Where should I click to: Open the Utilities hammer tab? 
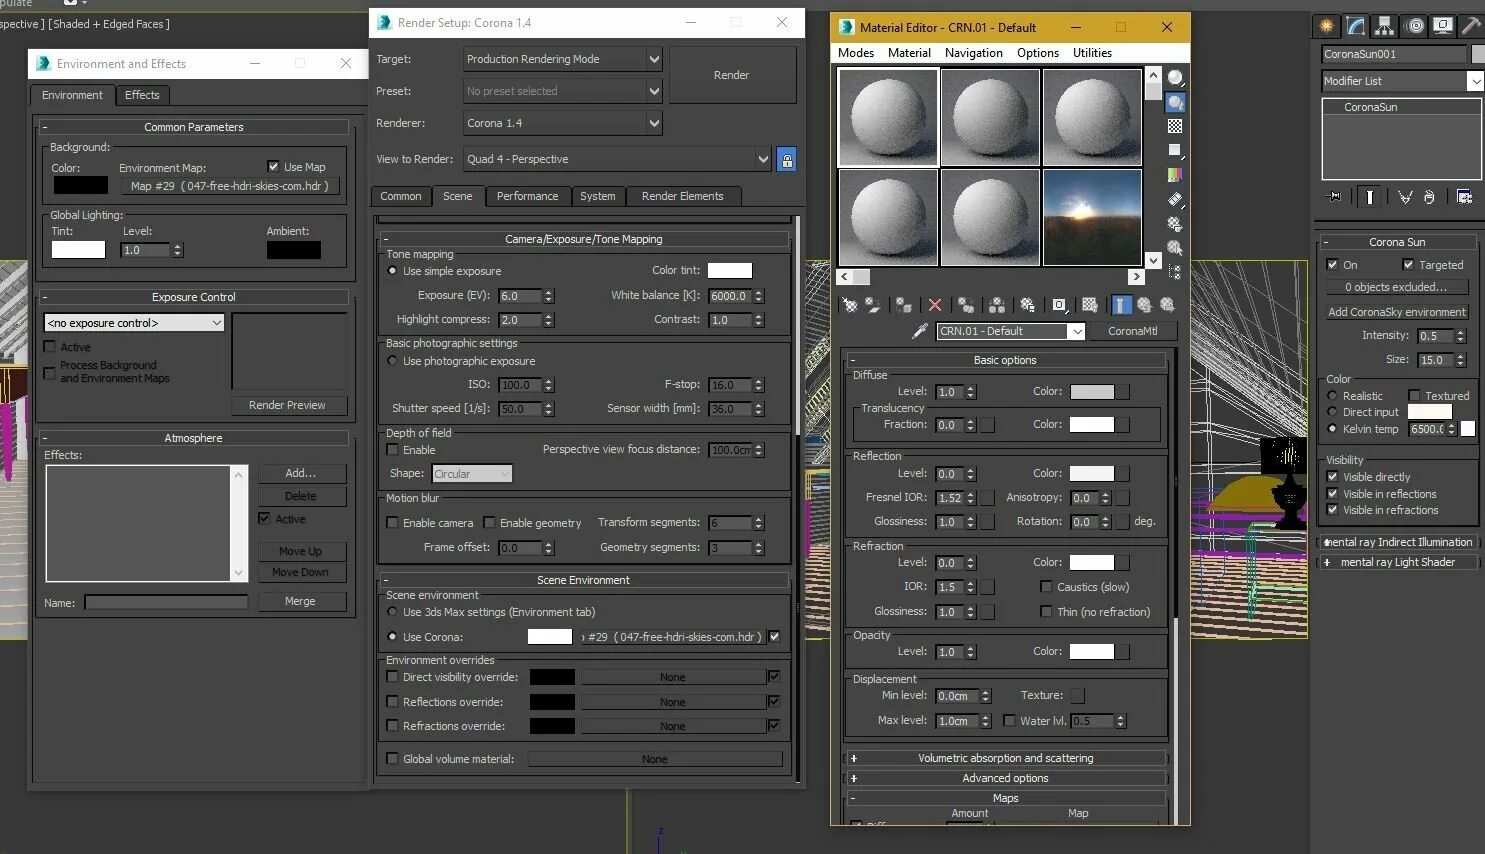1471,26
